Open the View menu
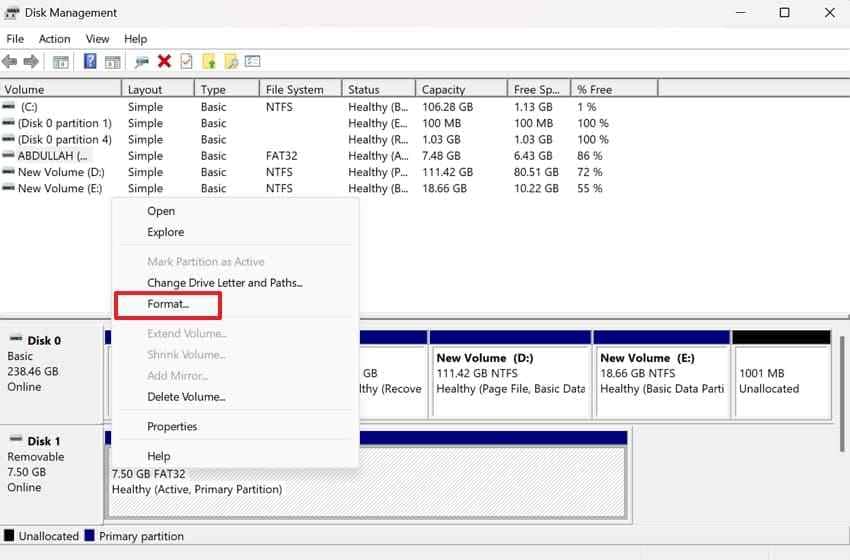The width and height of the screenshot is (850, 560). [x=97, y=39]
